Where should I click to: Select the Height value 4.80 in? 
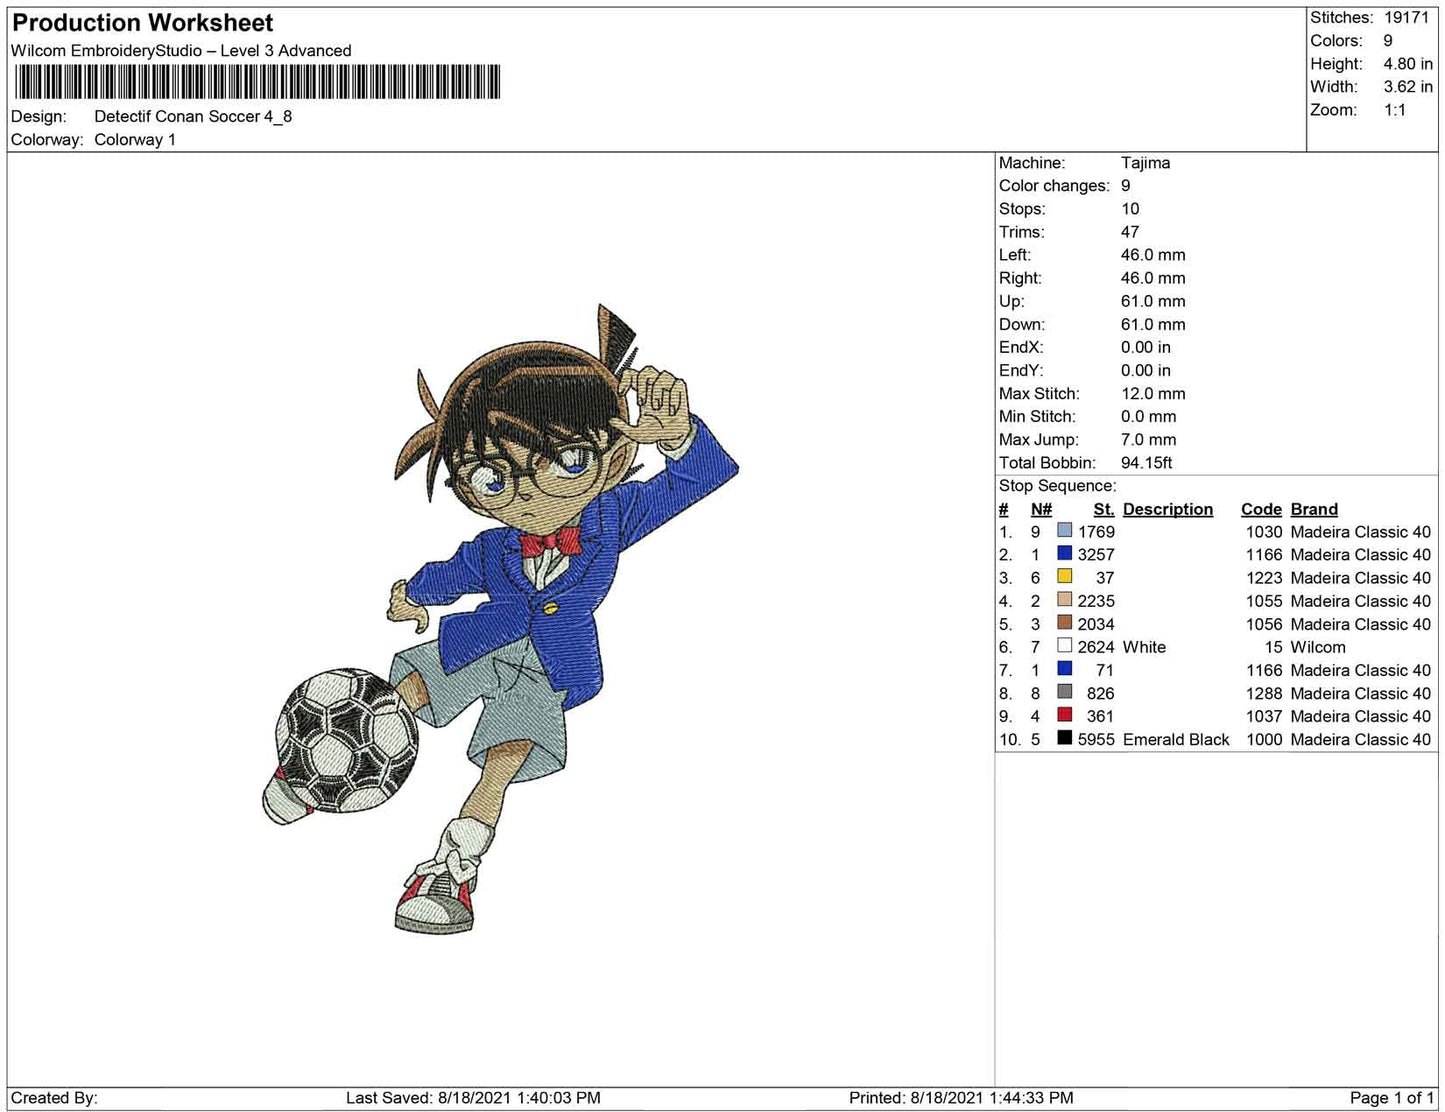click(x=1408, y=64)
